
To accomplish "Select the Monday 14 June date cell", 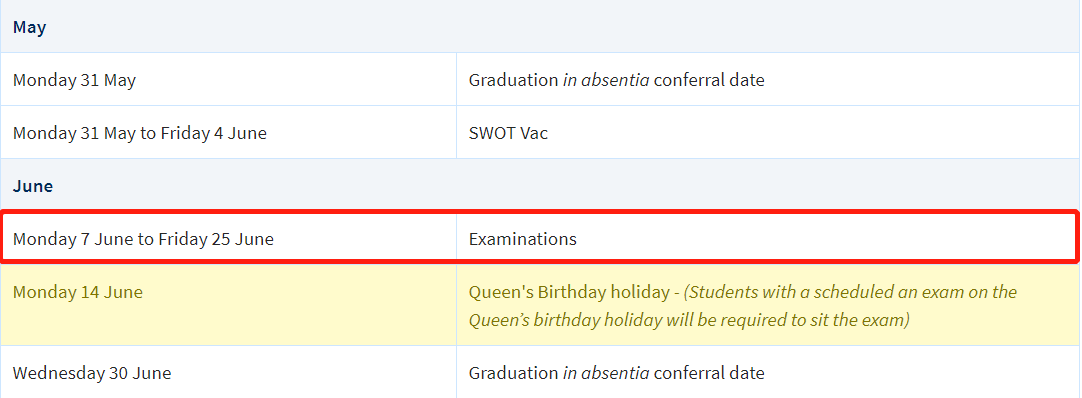I will (x=228, y=305).
